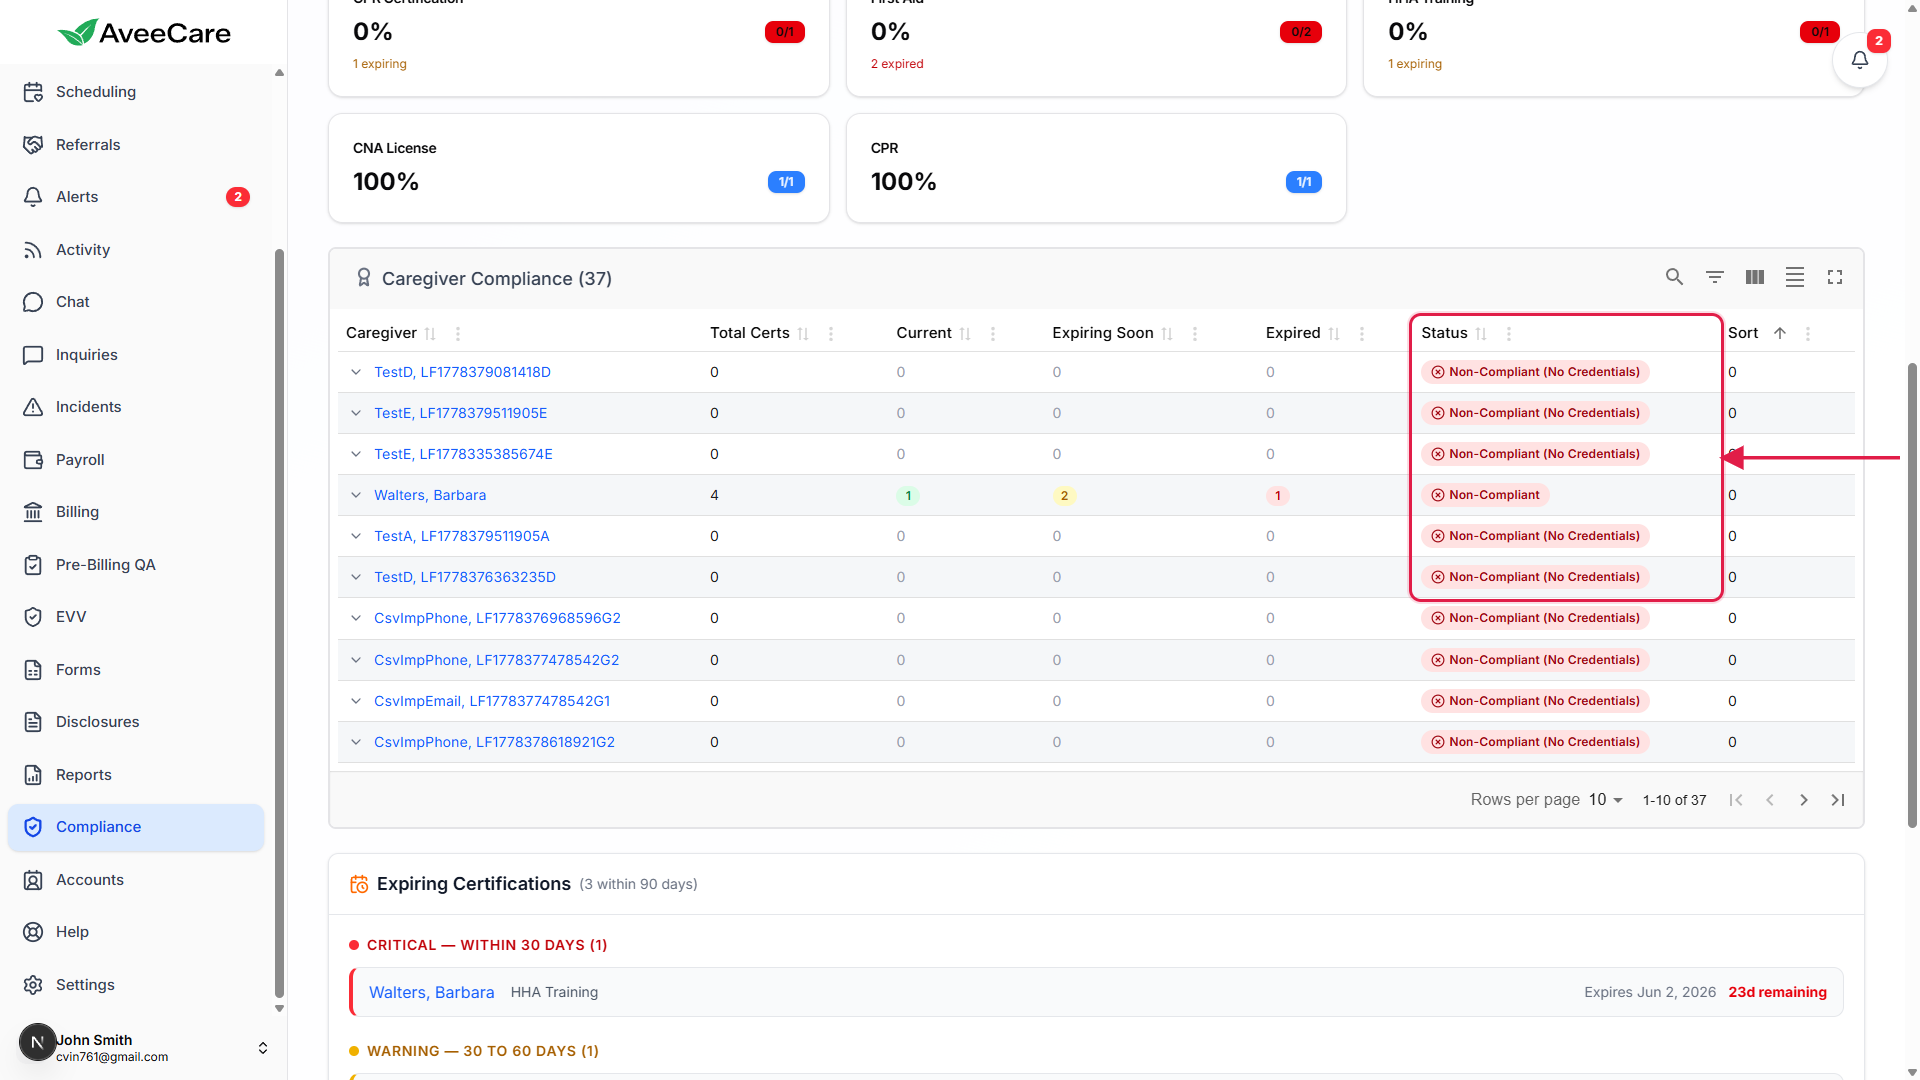Toggle ascending arrow on Sort column

1780,333
